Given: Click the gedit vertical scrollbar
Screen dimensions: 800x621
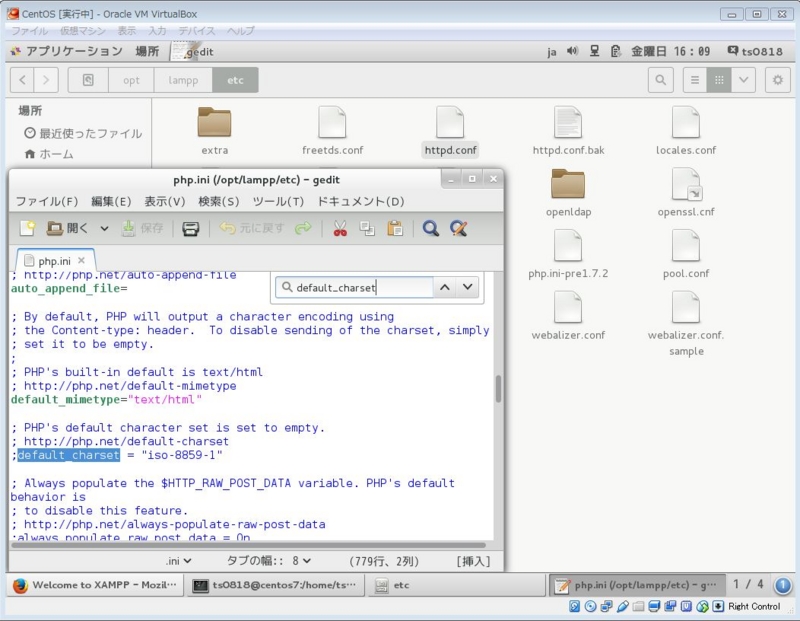Looking at the screenshot, I should [x=498, y=389].
